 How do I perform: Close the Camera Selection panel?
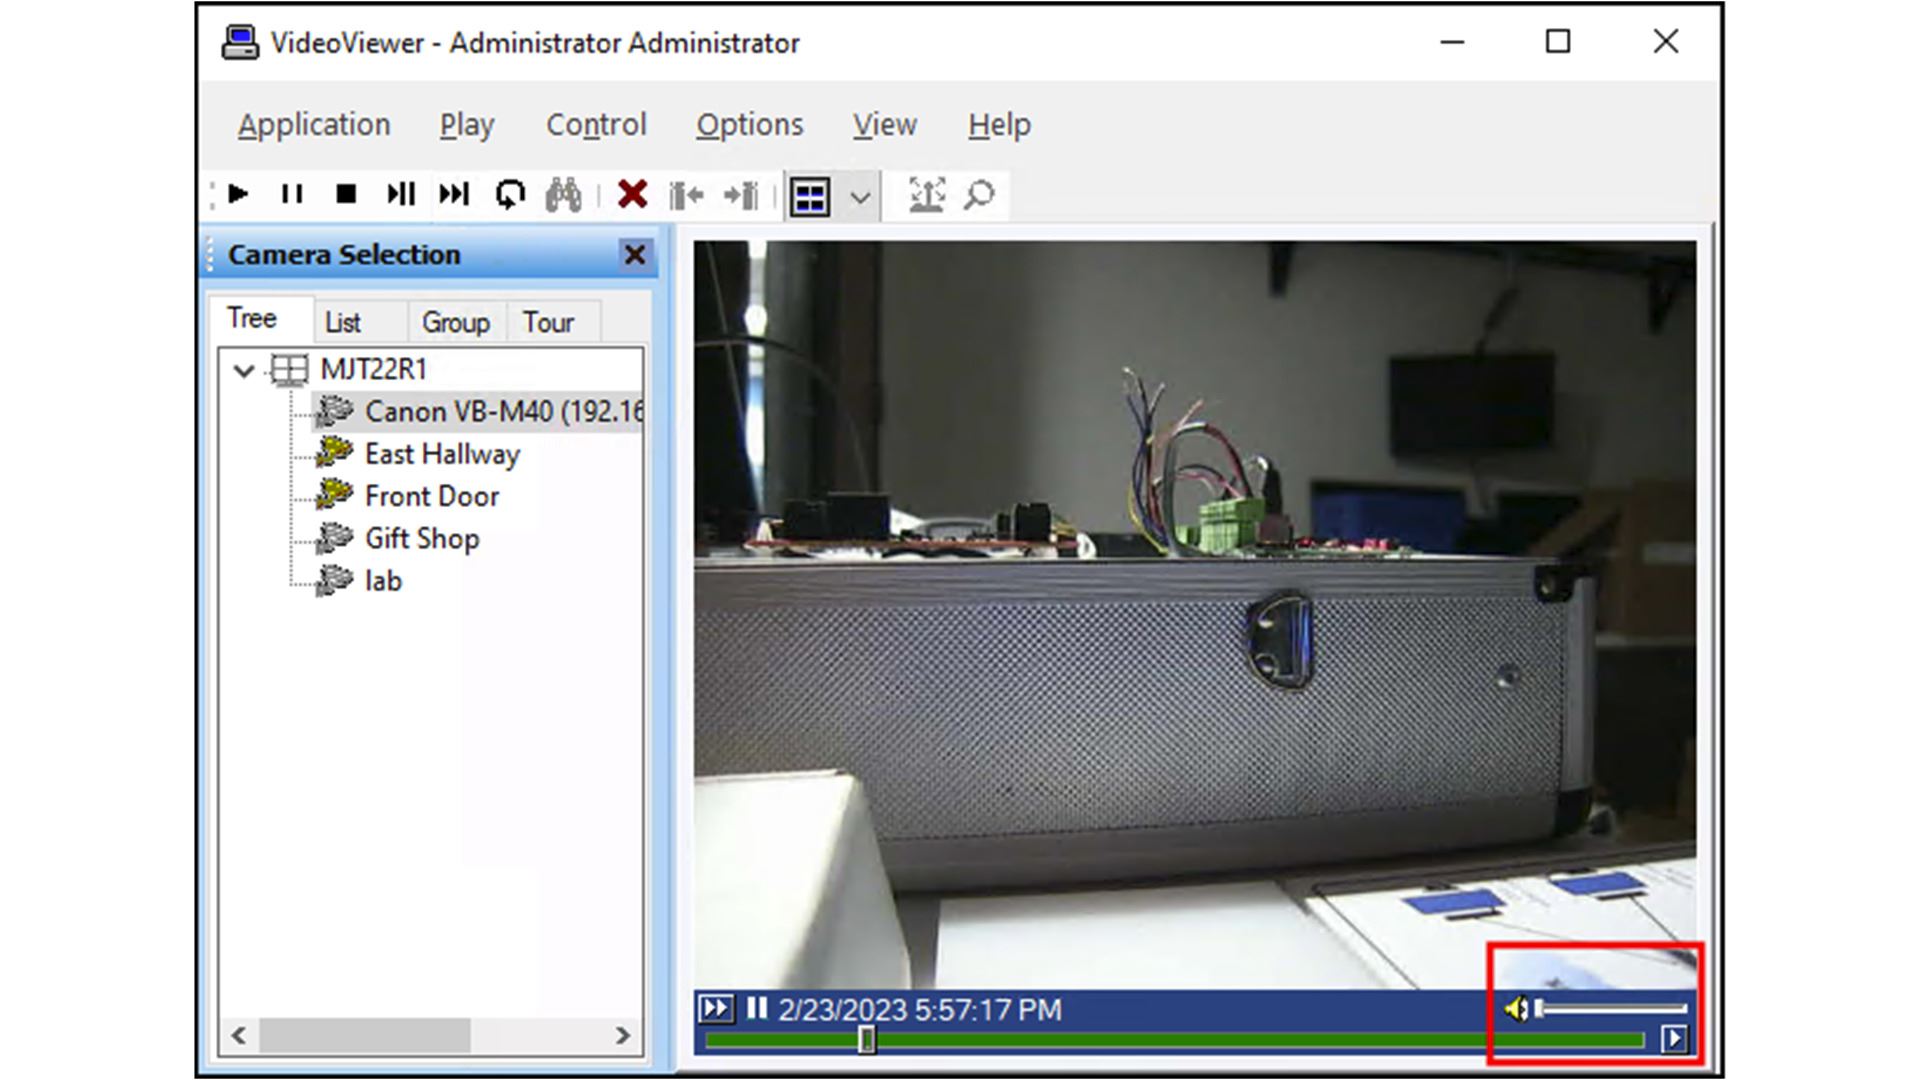tap(634, 255)
